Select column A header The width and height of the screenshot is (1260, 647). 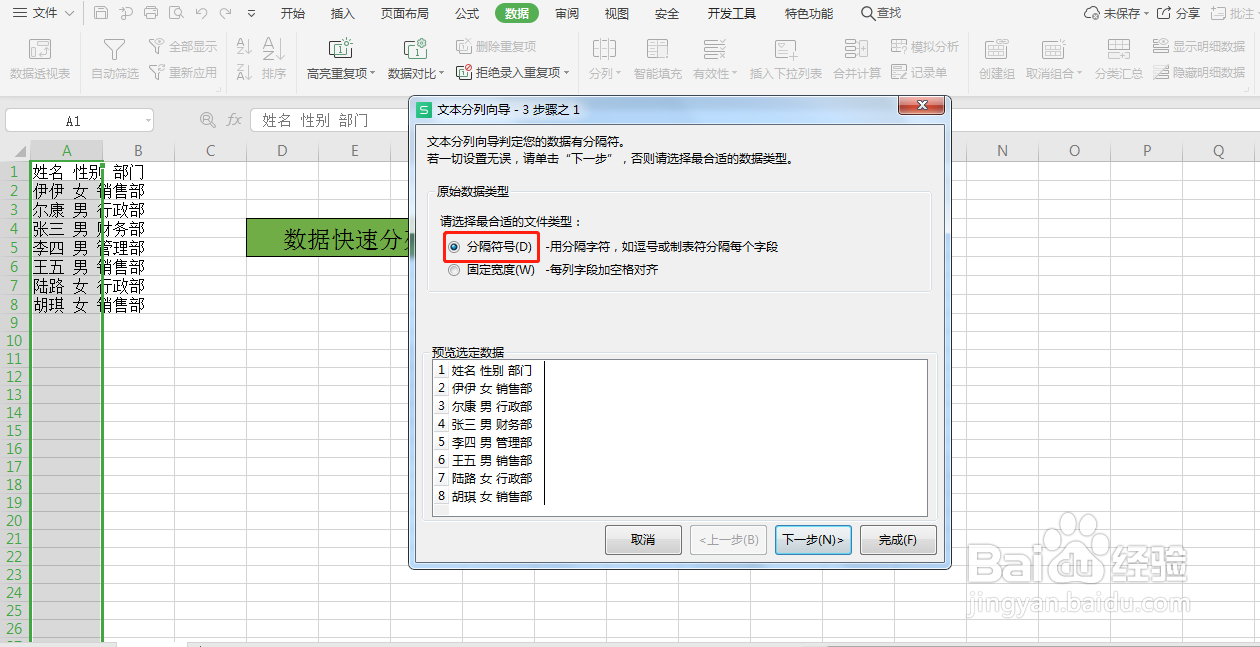coord(67,151)
